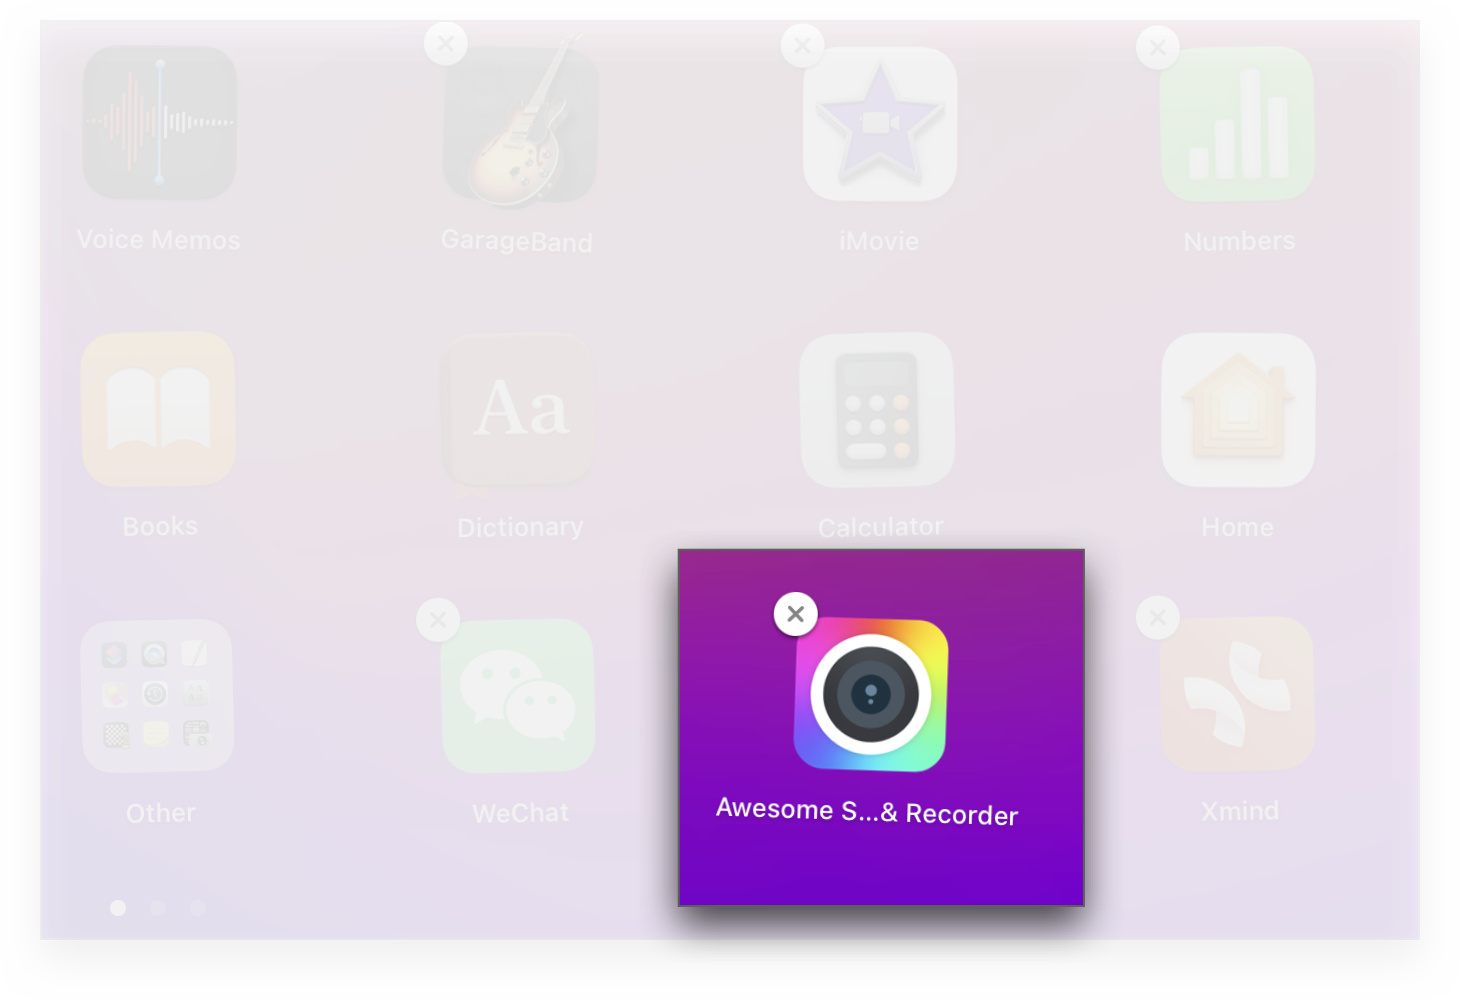Click the "GarageBand" label text
The width and height of the screenshot is (1460, 1000).
coord(517,242)
